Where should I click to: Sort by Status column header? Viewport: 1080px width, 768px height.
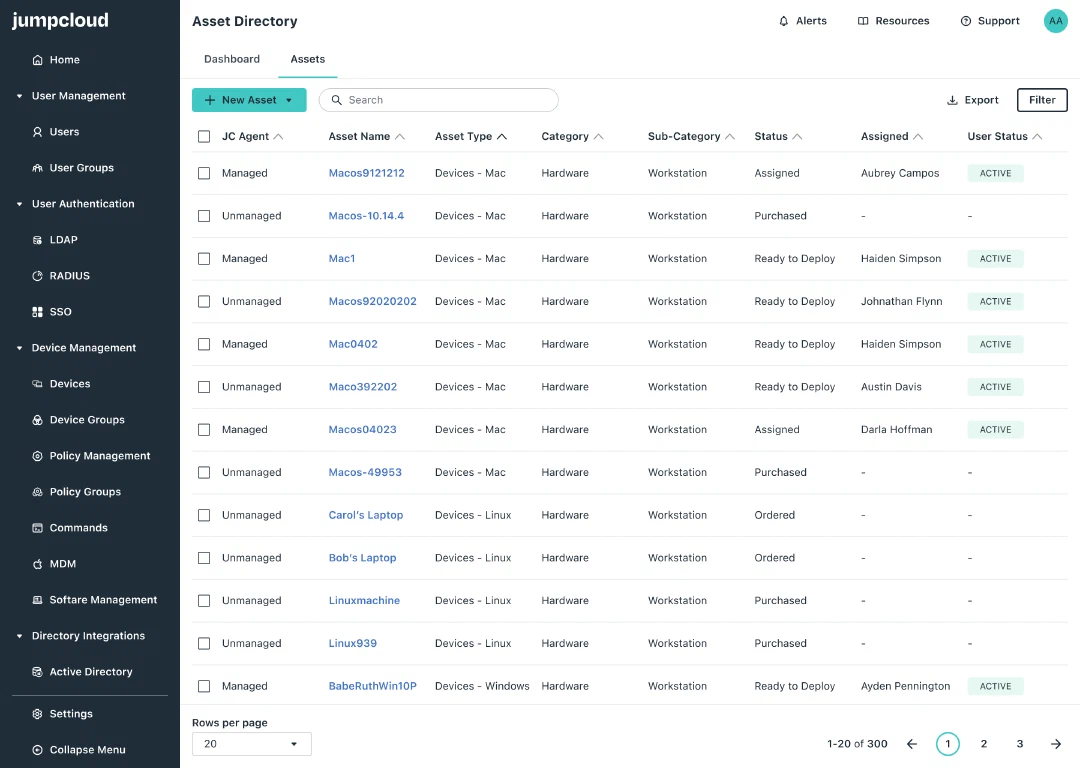(x=778, y=136)
